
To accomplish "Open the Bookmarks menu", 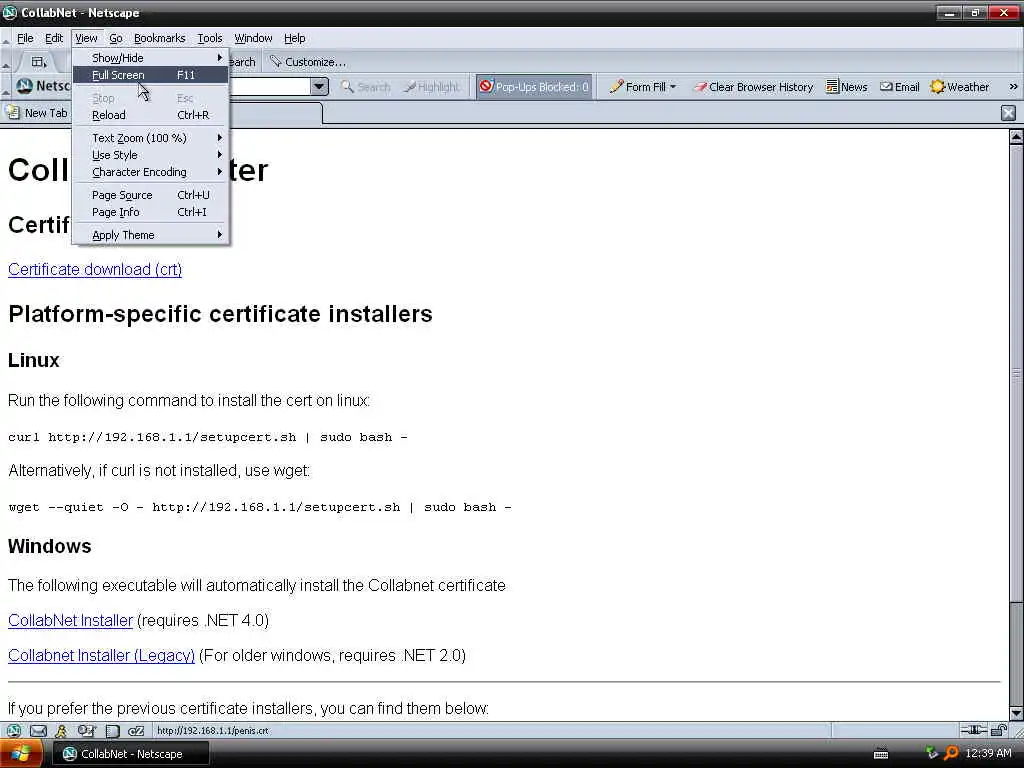I will (x=159, y=39).
